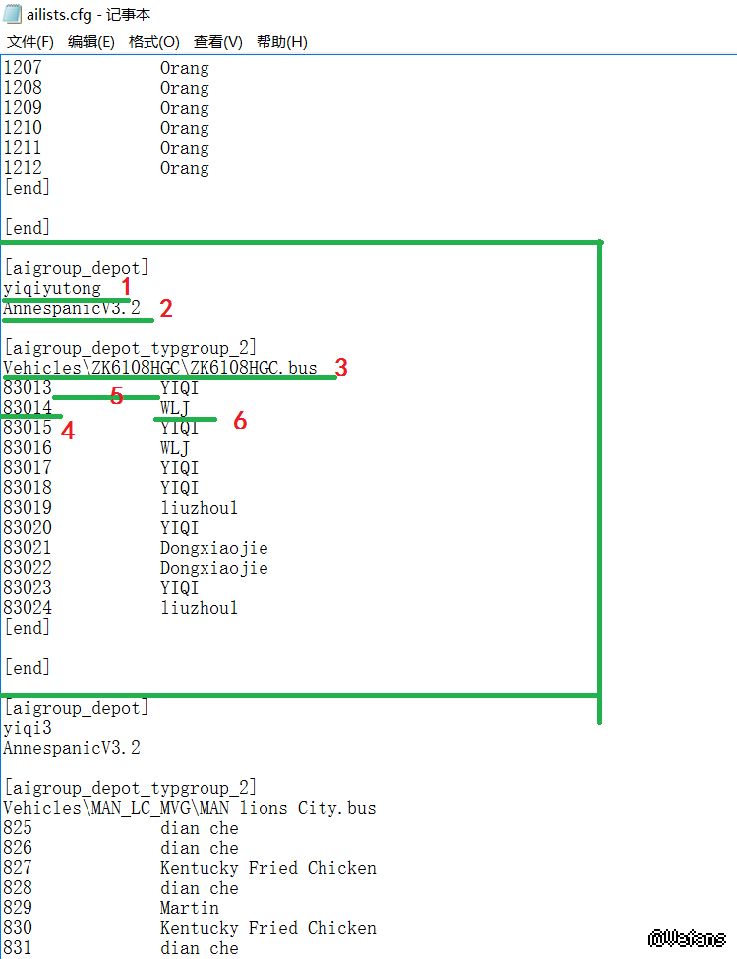This screenshot has height=959, width=737.
Task: Open the 文件(F) menu
Action: tap(31, 42)
